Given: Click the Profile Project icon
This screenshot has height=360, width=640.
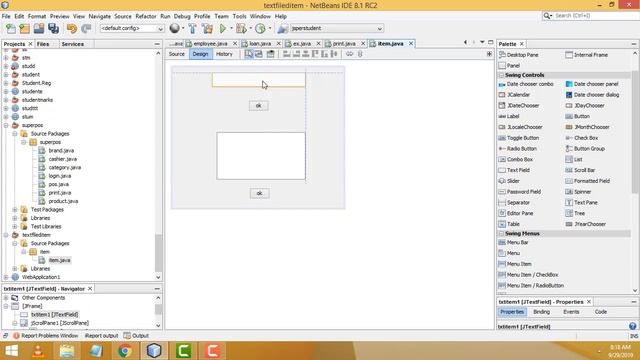Looking at the screenshot, I should pyautogui.click(x=260, y=28).
